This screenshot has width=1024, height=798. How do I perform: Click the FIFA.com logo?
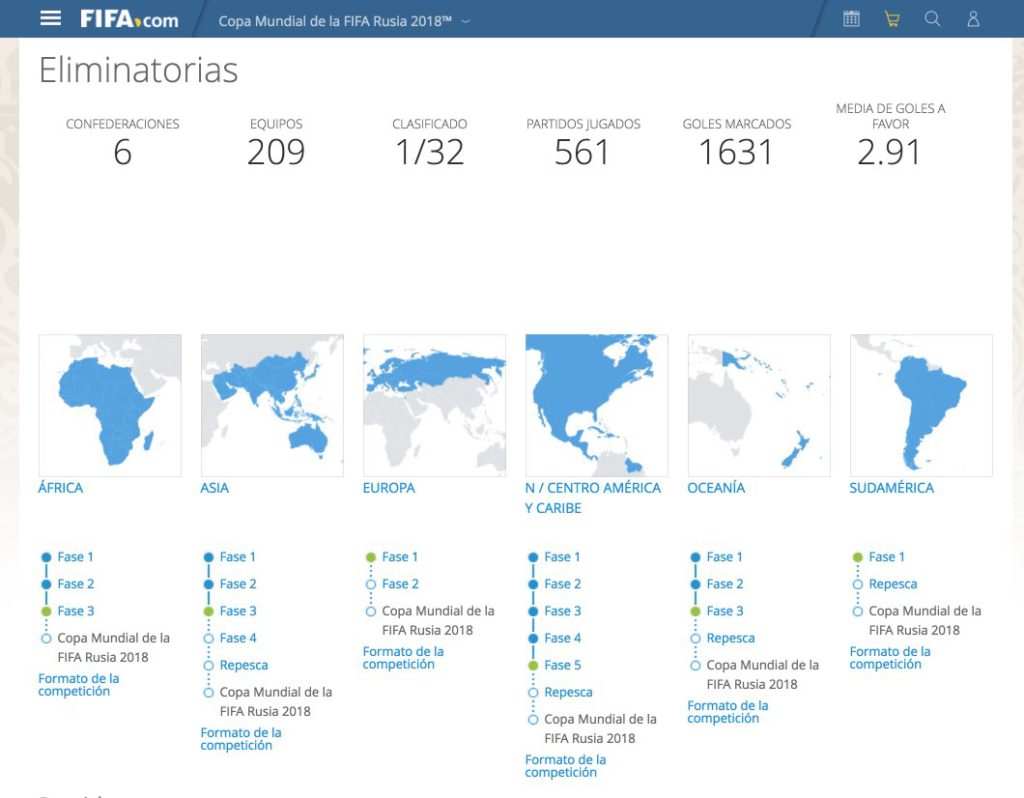click(129, 20)
